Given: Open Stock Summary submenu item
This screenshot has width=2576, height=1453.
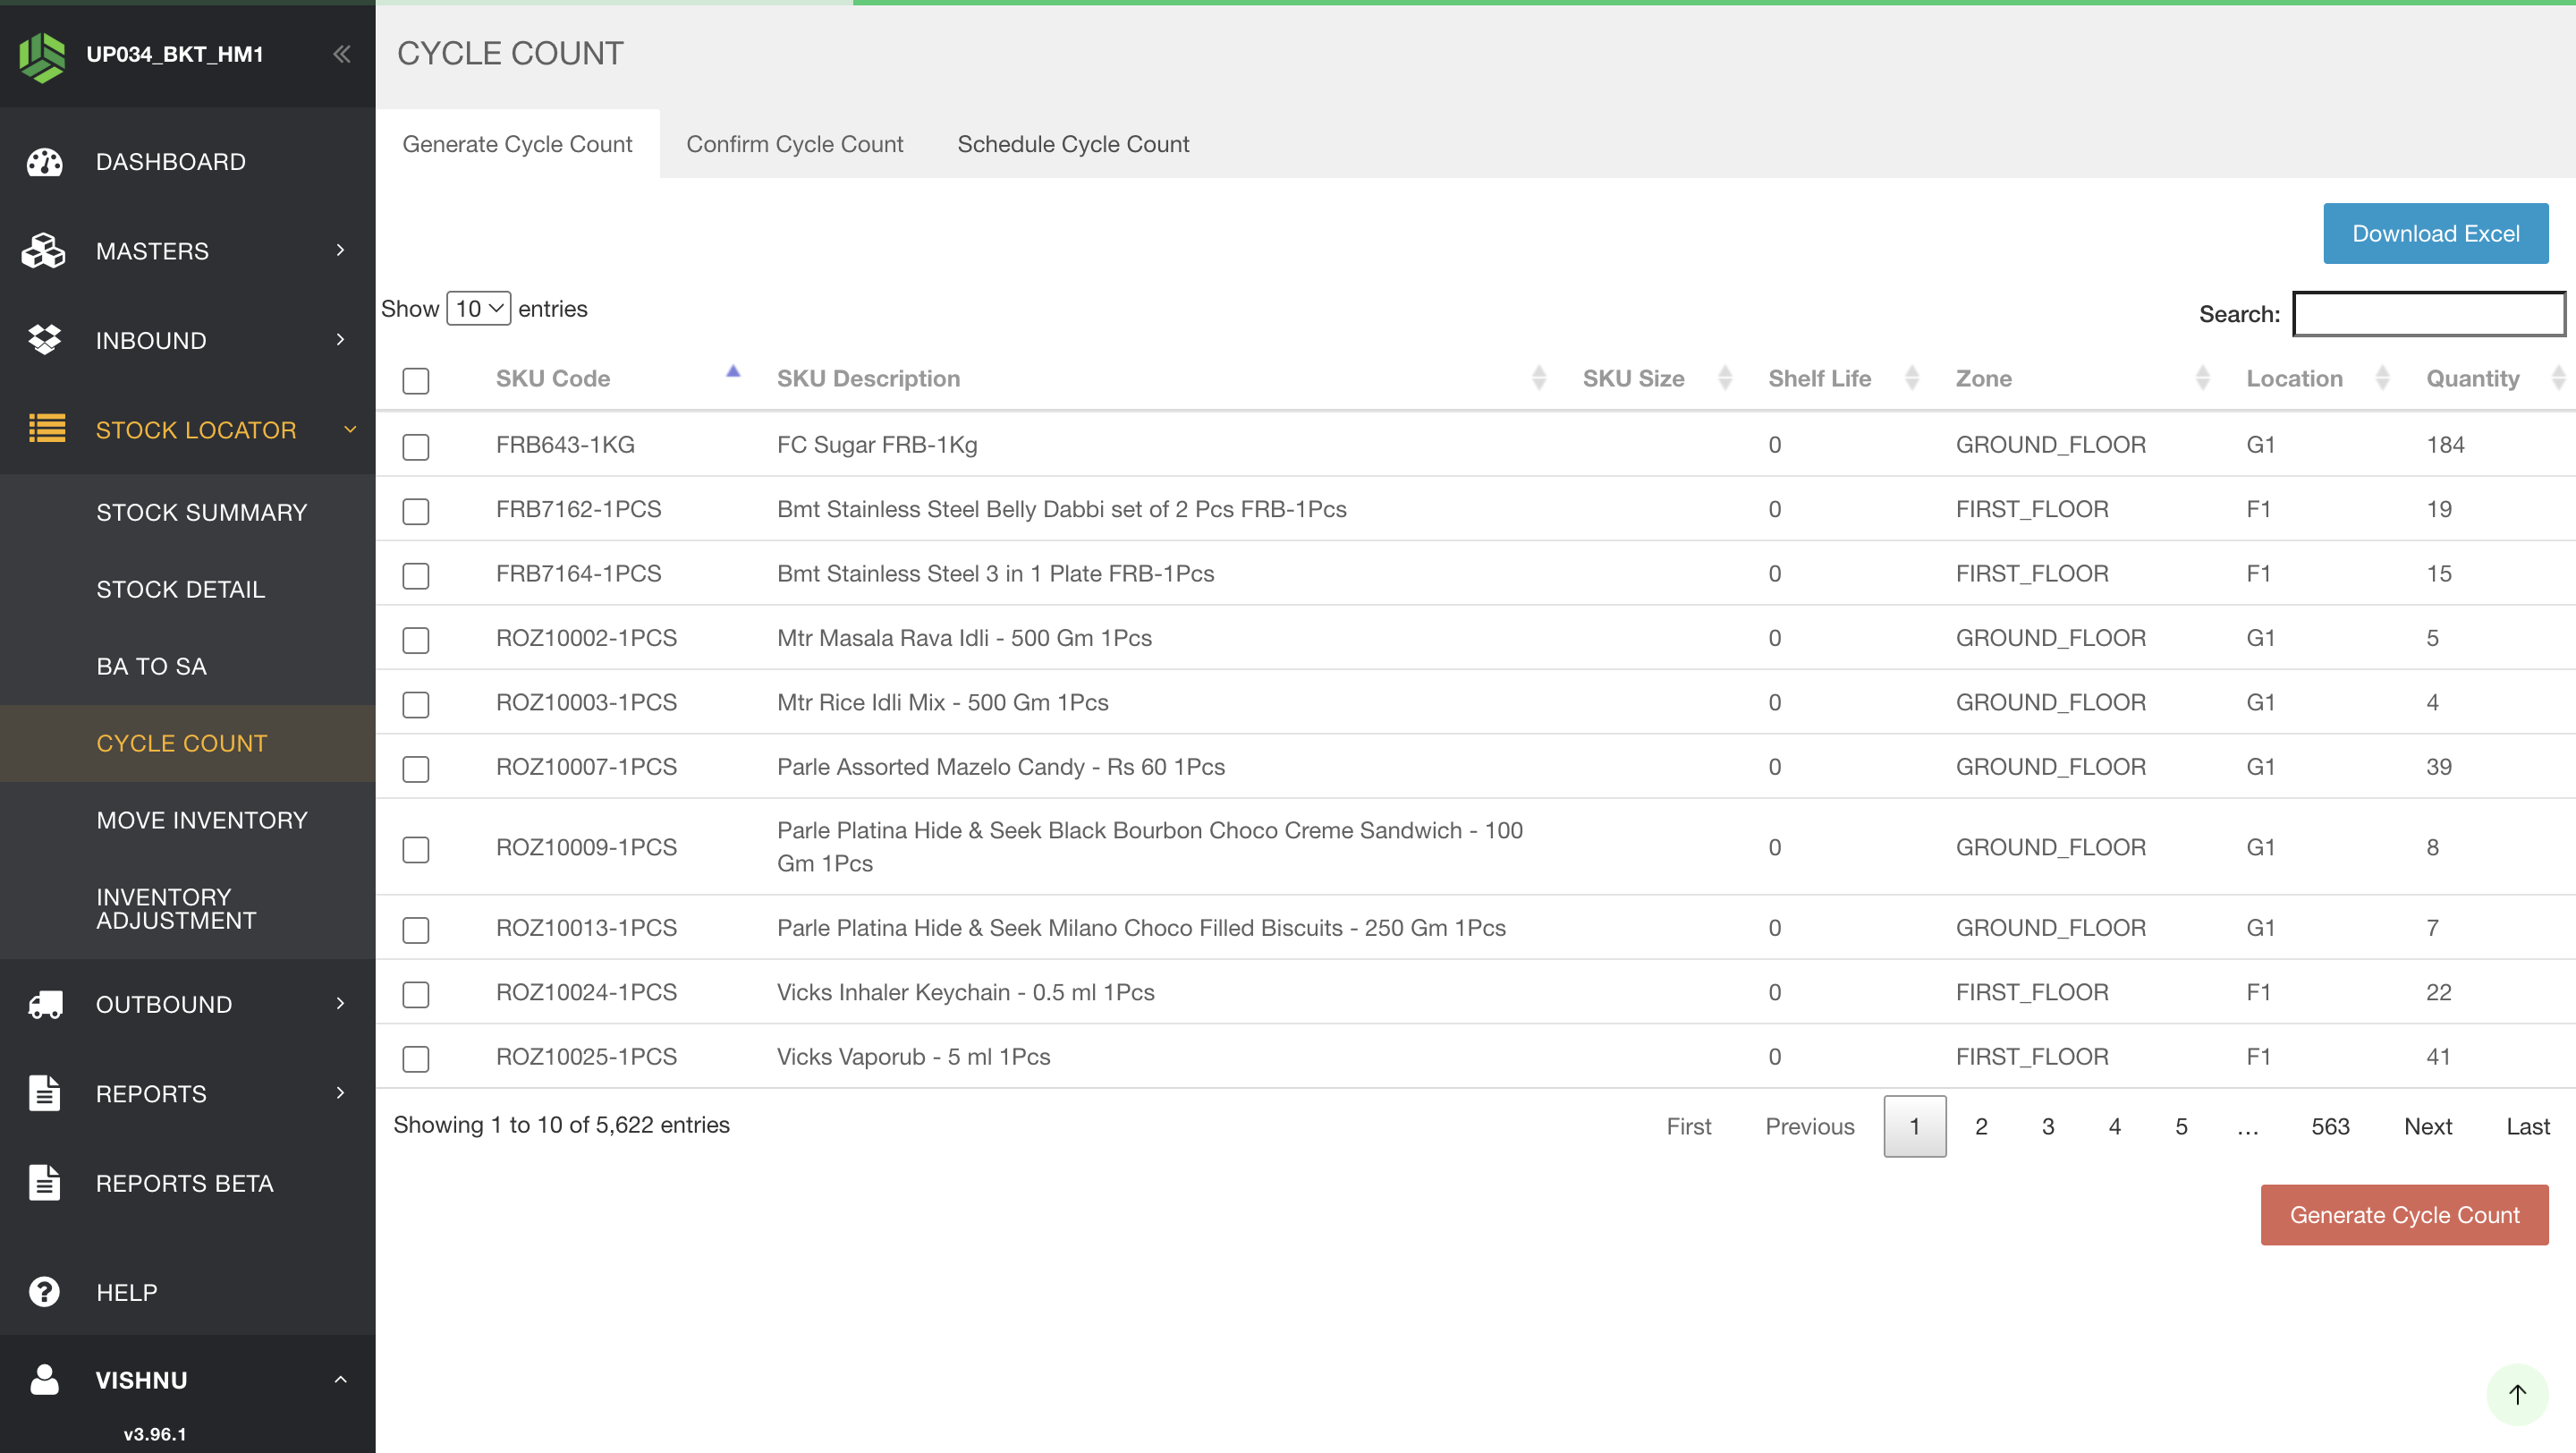Looking at the screenshot, I should tap(187, 512).
